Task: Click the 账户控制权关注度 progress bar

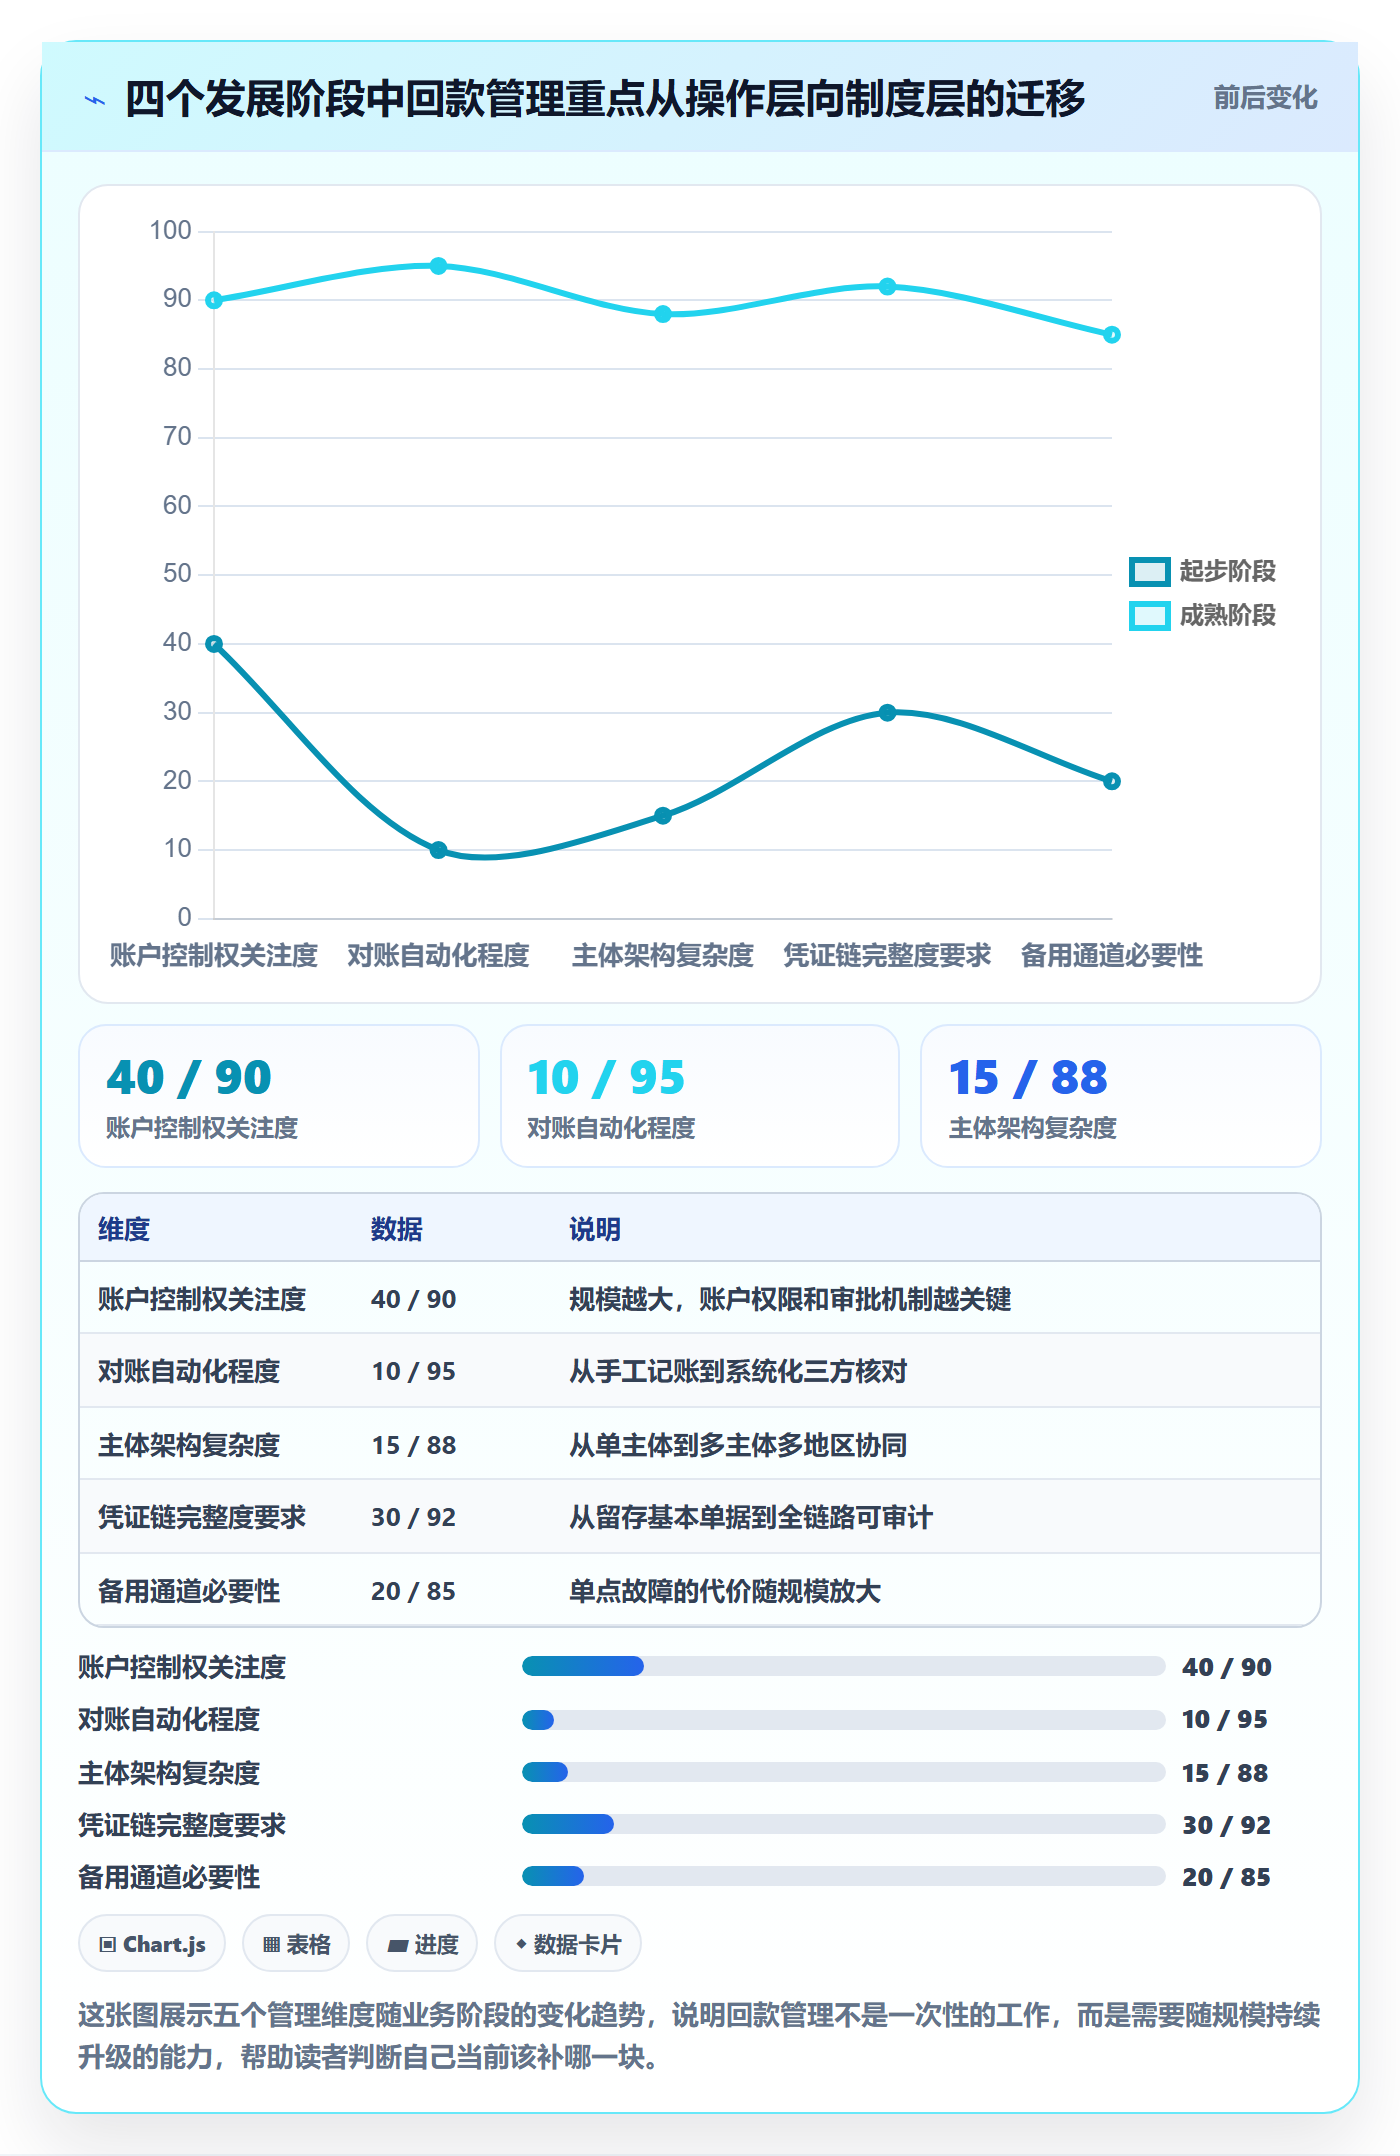Action: click(843, 1666)
